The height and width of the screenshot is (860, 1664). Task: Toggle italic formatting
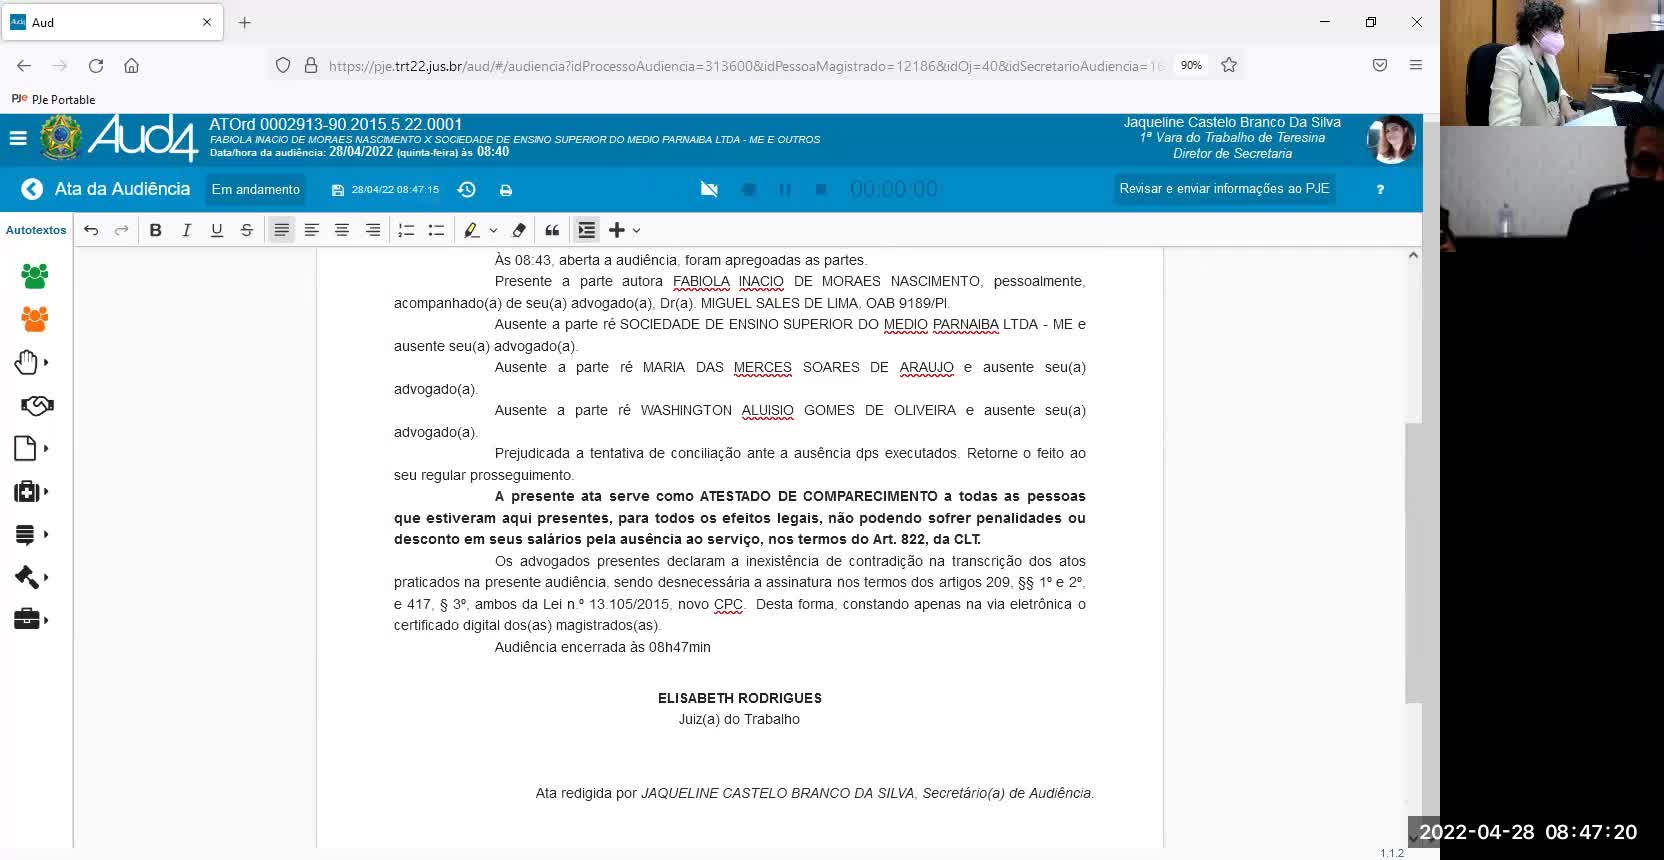186,230
